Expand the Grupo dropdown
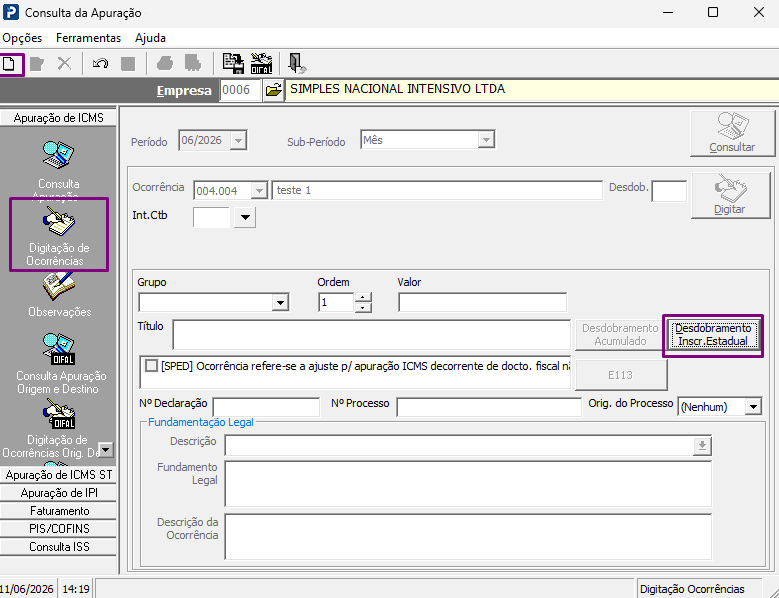The height and width of the screenshot is (598, 779). click(x=280, y=302)
